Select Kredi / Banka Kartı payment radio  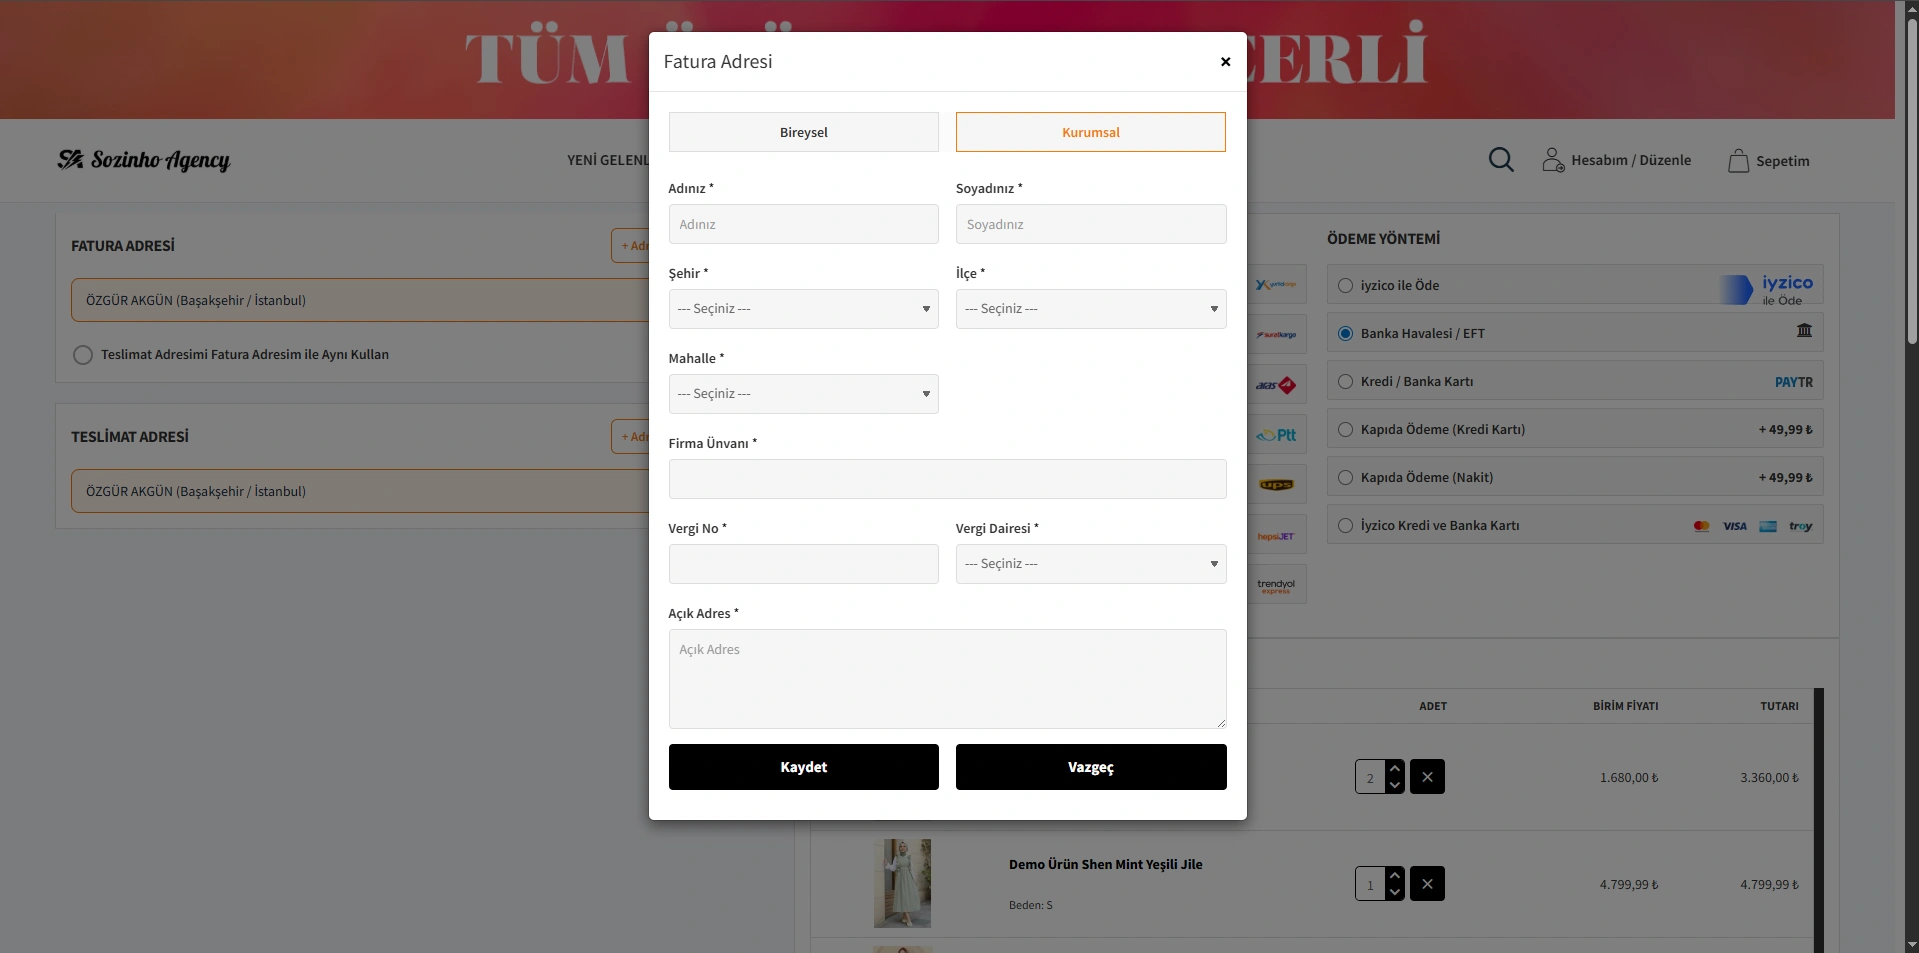[1345, 382]
